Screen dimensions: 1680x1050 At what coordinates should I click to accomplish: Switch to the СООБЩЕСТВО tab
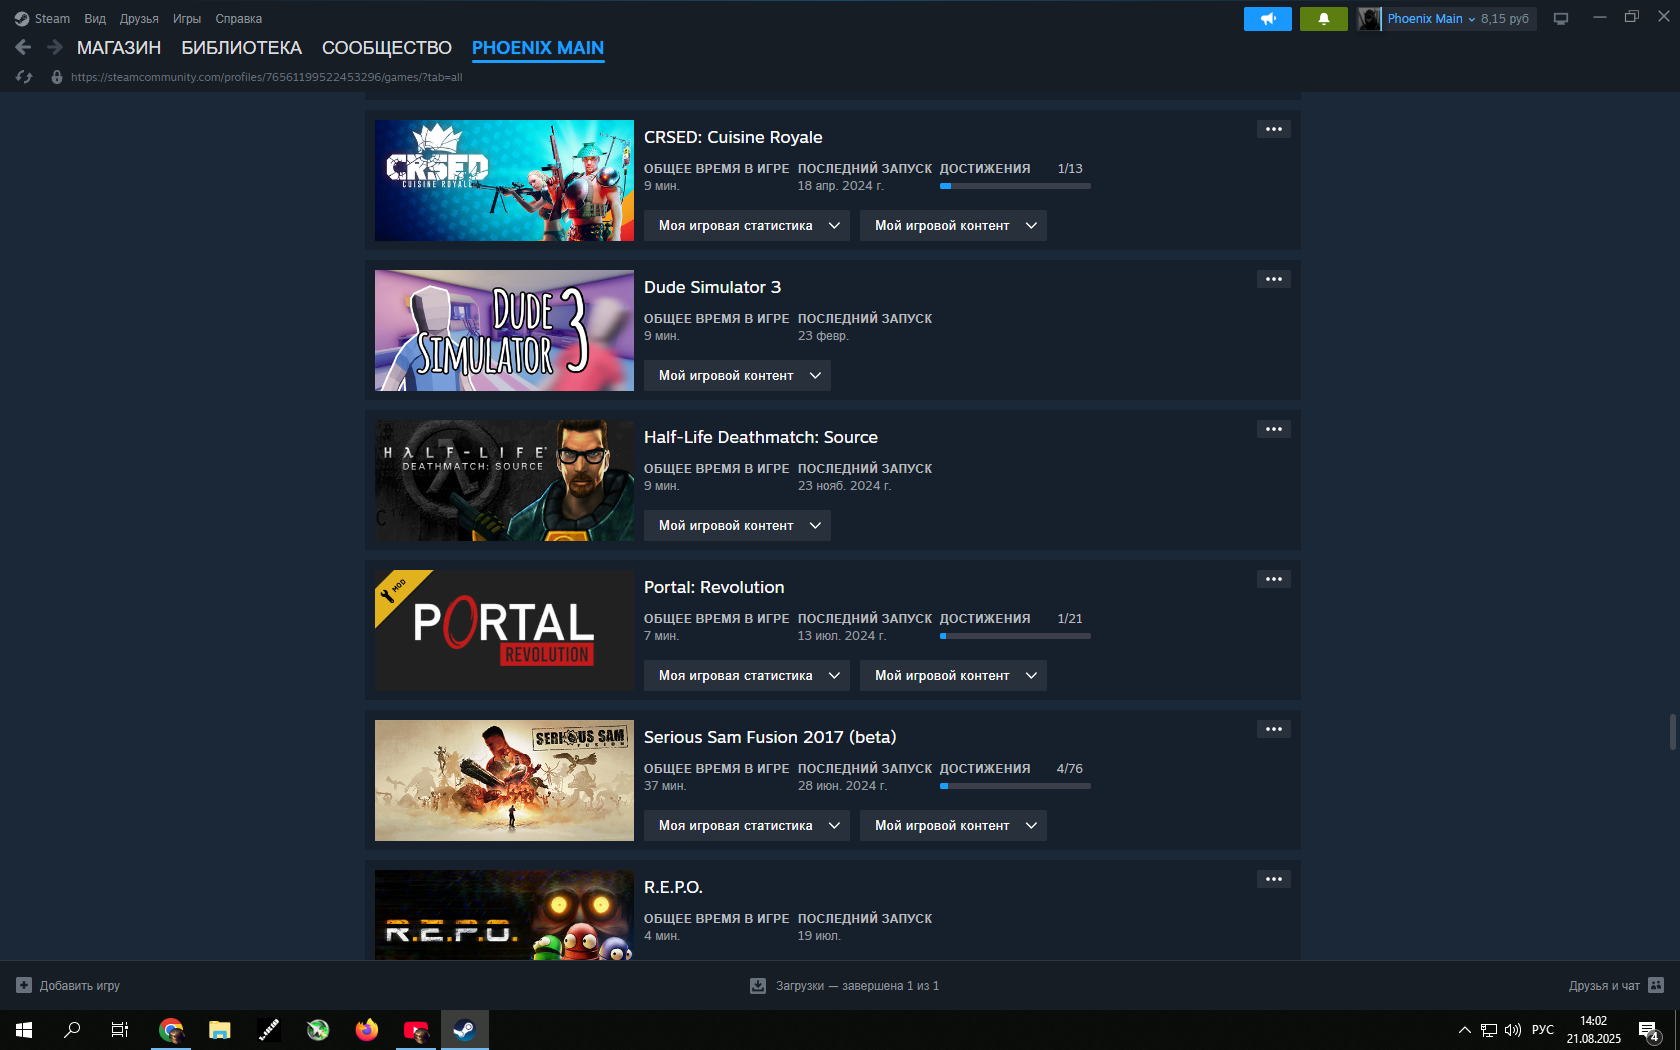(387, 48)
